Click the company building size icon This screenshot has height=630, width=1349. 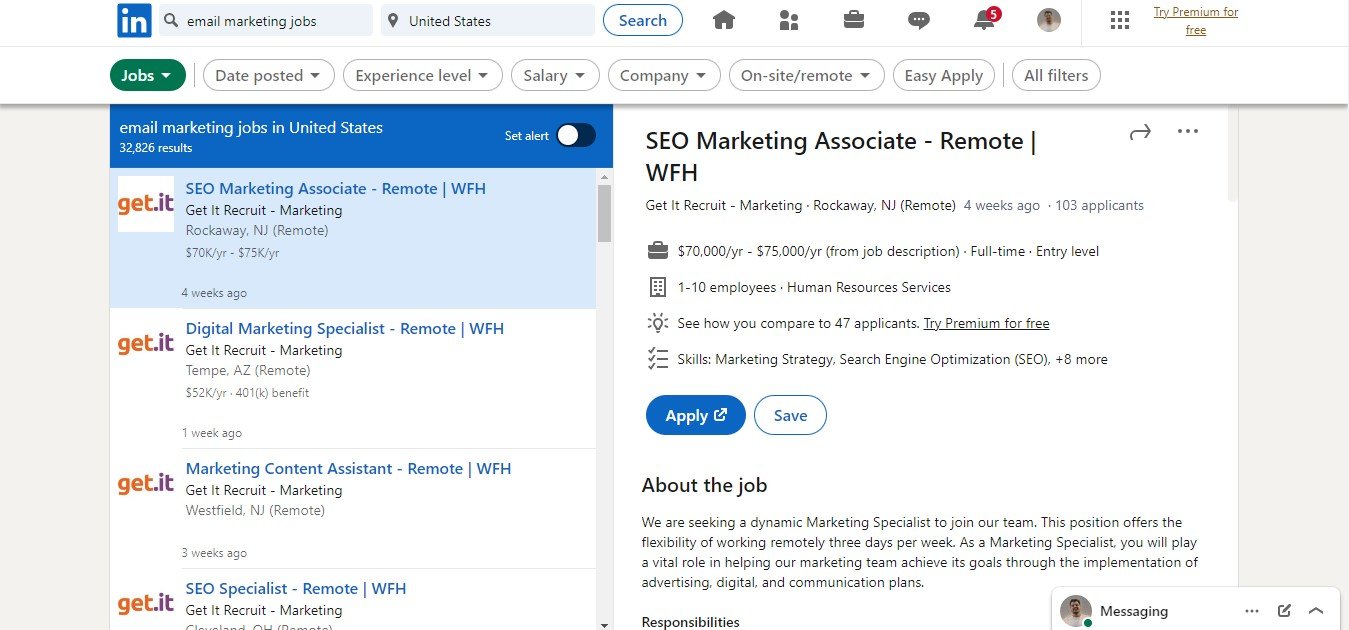pyautogui.click(x=658, y=287)
